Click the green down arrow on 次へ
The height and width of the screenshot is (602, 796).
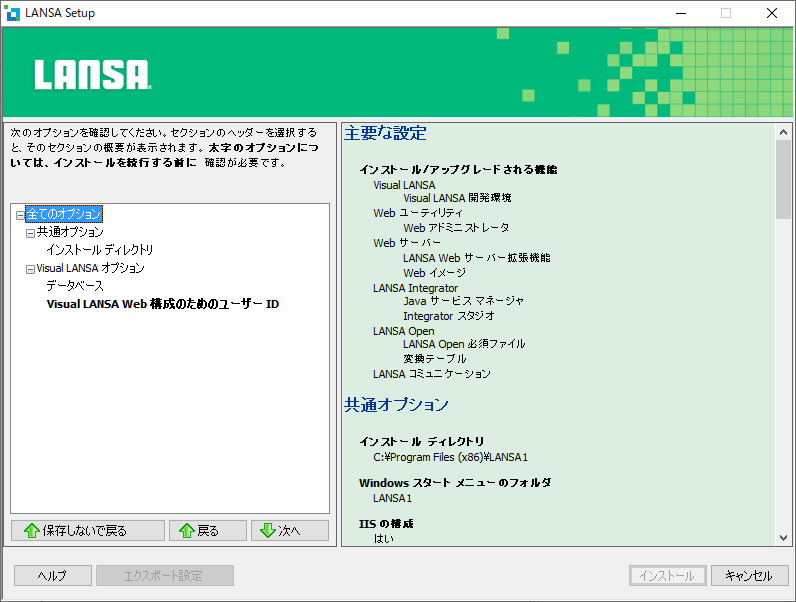(268, 530)
